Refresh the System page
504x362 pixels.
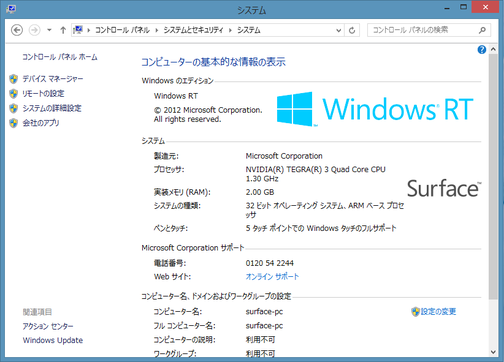click(x=352, y=30)
